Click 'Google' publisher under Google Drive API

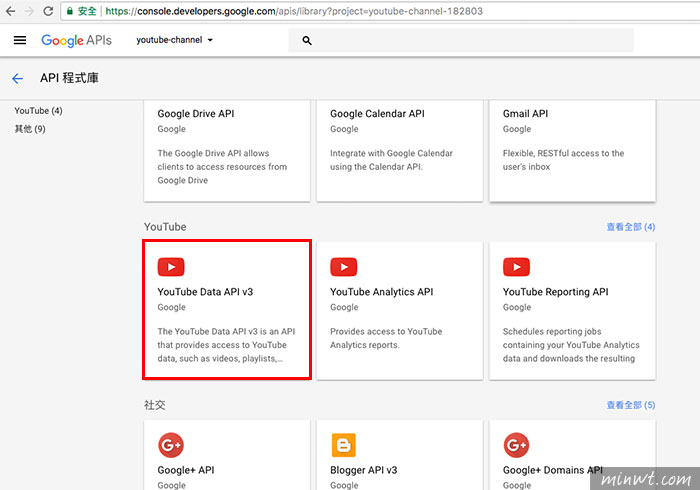171,129
